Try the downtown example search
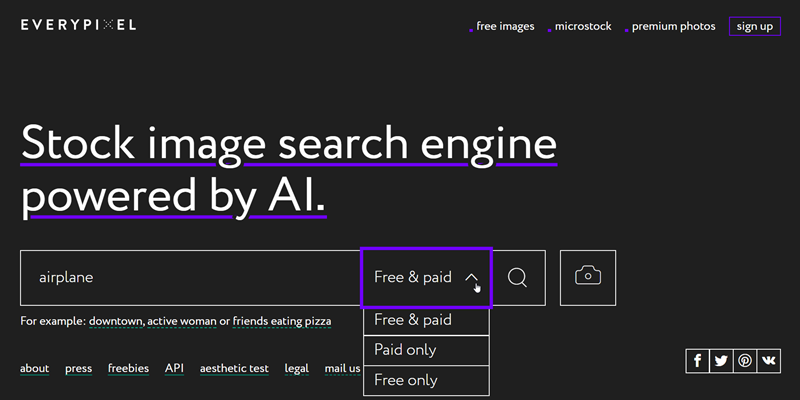 (x=116, y=321)
